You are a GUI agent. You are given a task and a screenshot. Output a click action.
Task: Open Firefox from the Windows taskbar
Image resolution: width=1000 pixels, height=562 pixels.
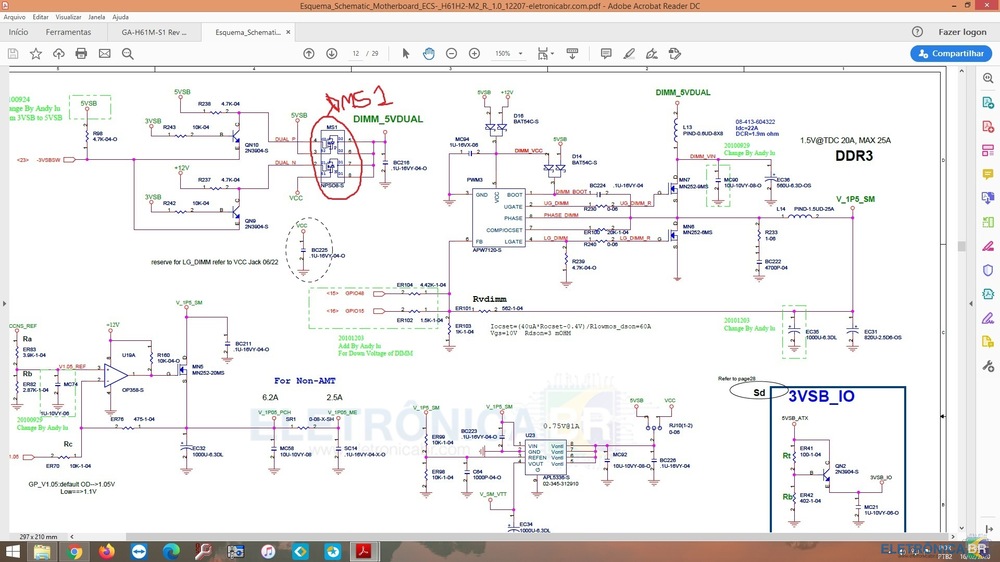click(107, 551)
